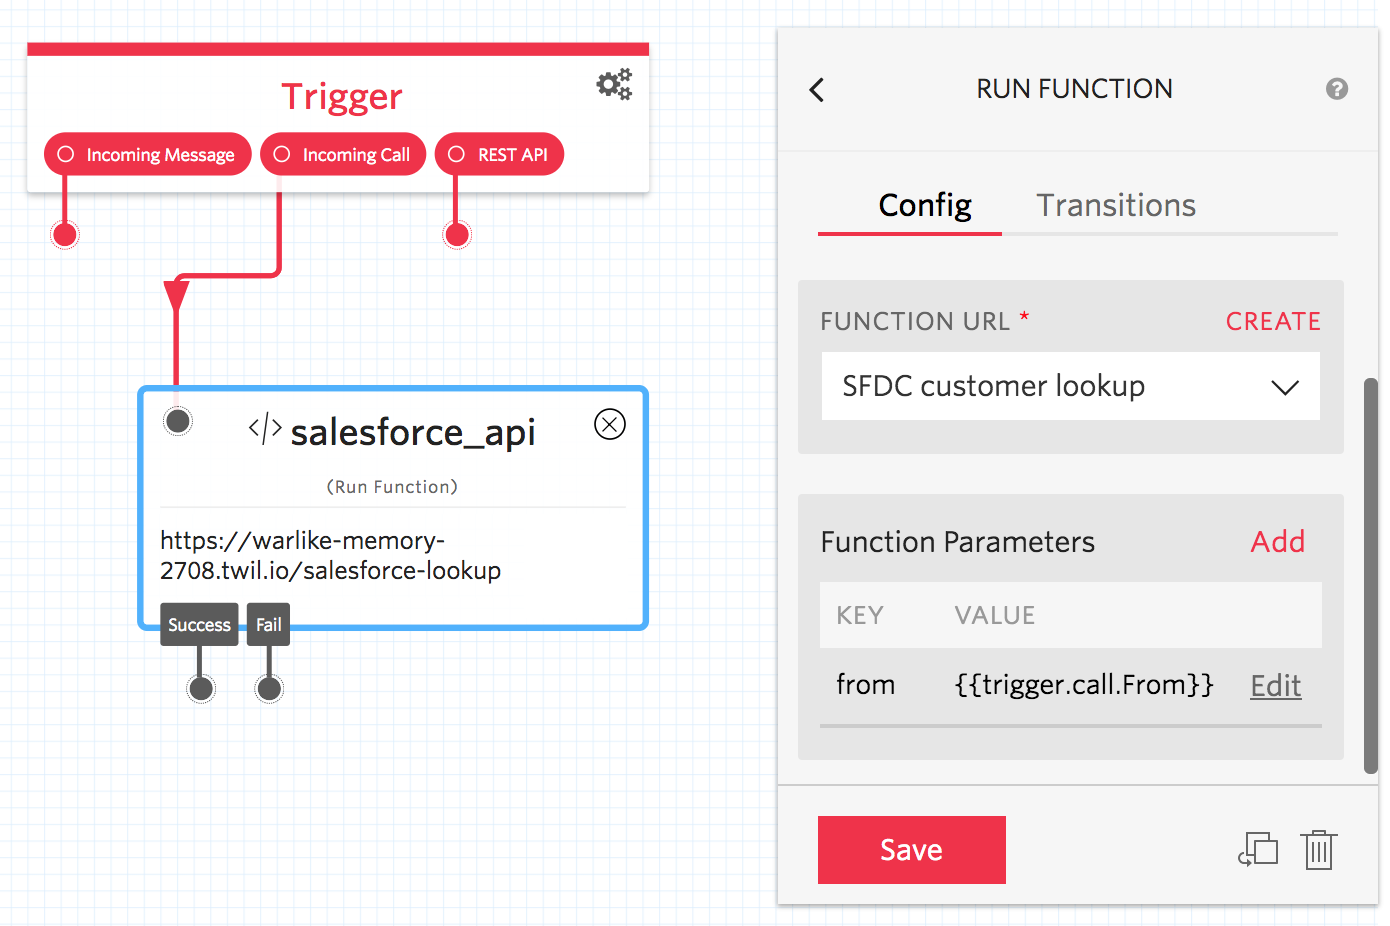Click the {{trigger.call.From}} value
Viewport: 1390px width, 926px height.
[1084, 685]
